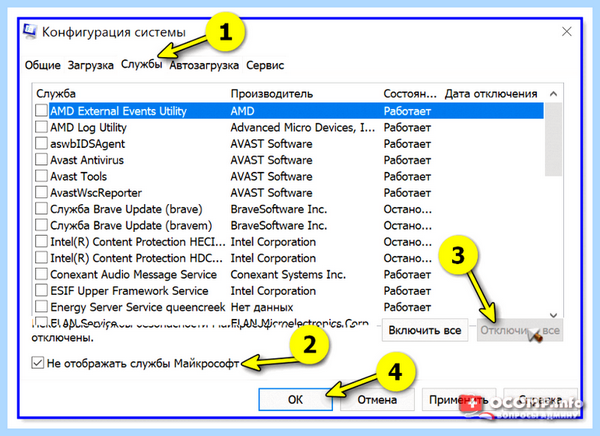Open the General (Общие) tab

[42, 65]
